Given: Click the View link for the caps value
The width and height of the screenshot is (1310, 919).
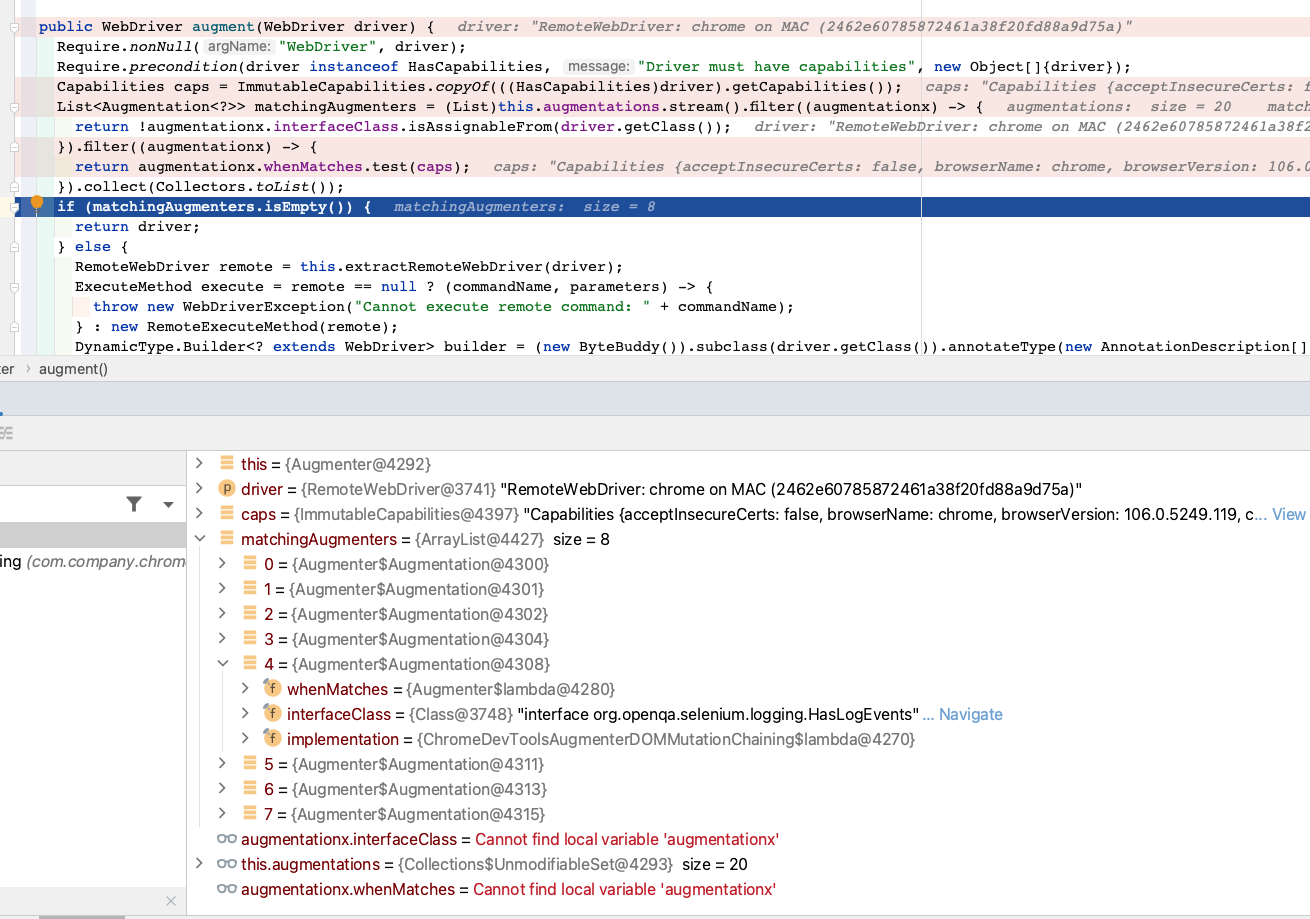Looking at the screenshot, I should [x=1291, y=514].
